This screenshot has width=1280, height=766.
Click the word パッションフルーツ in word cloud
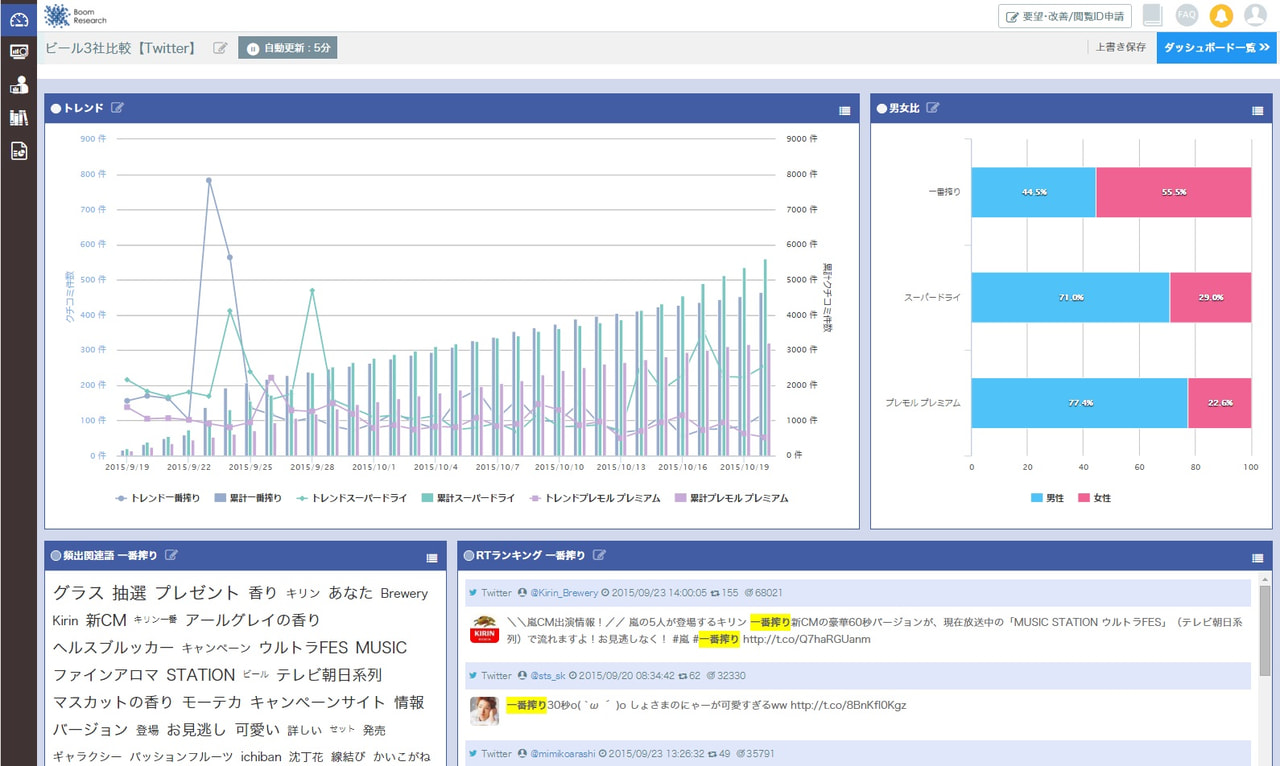[181, 757]
